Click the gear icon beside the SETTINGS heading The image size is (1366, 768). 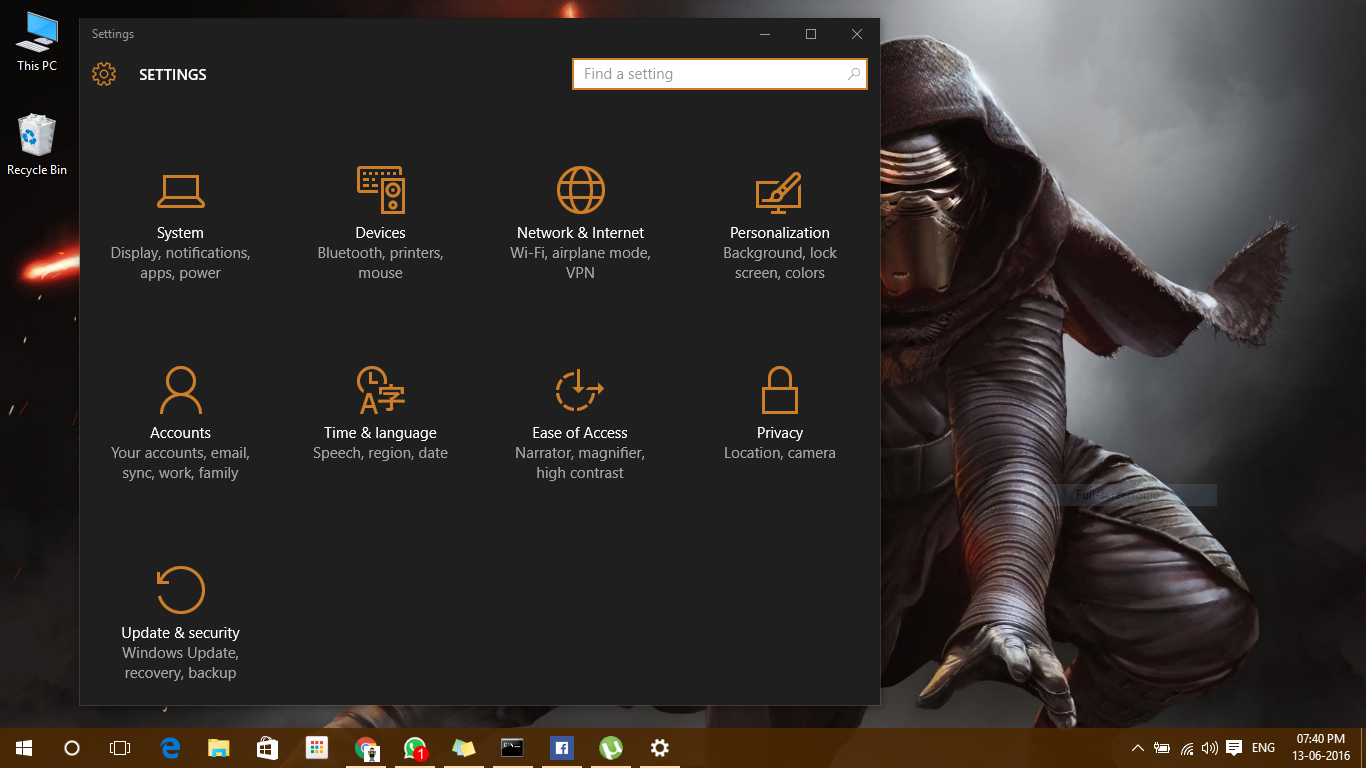[104, 74]
